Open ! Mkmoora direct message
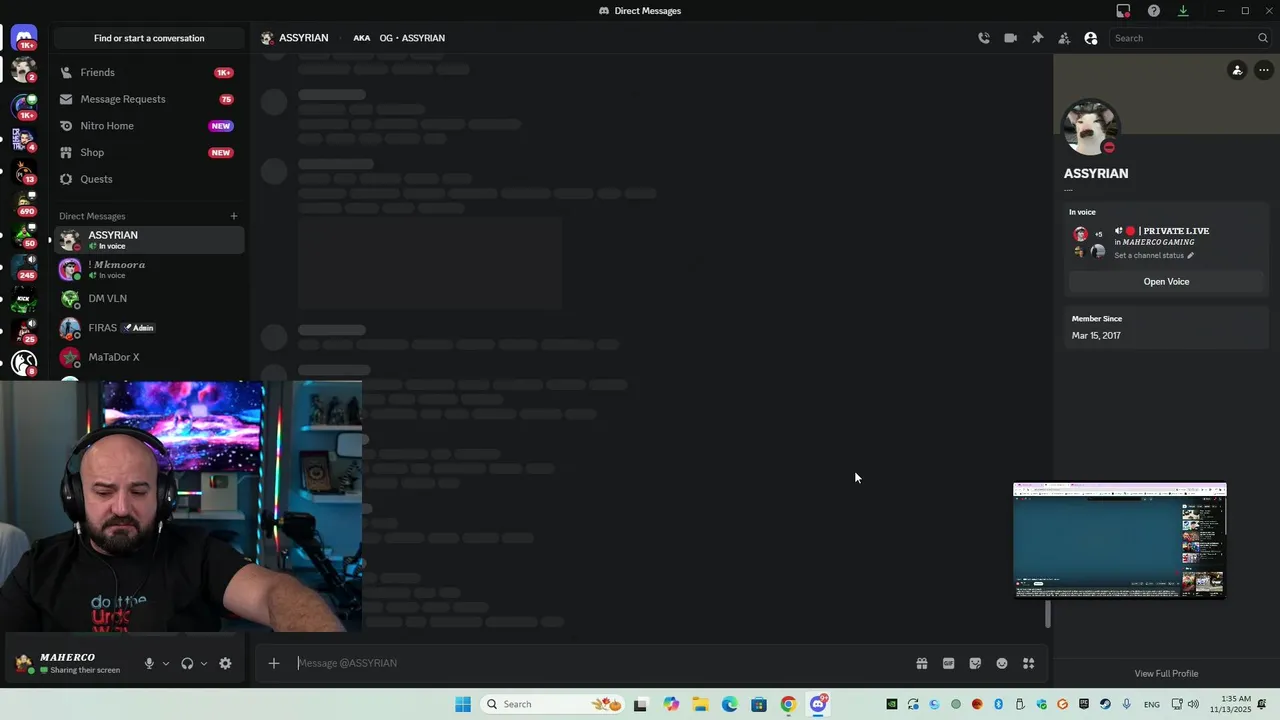Viewport: 1280px width, 720px height. click(149, 269)
